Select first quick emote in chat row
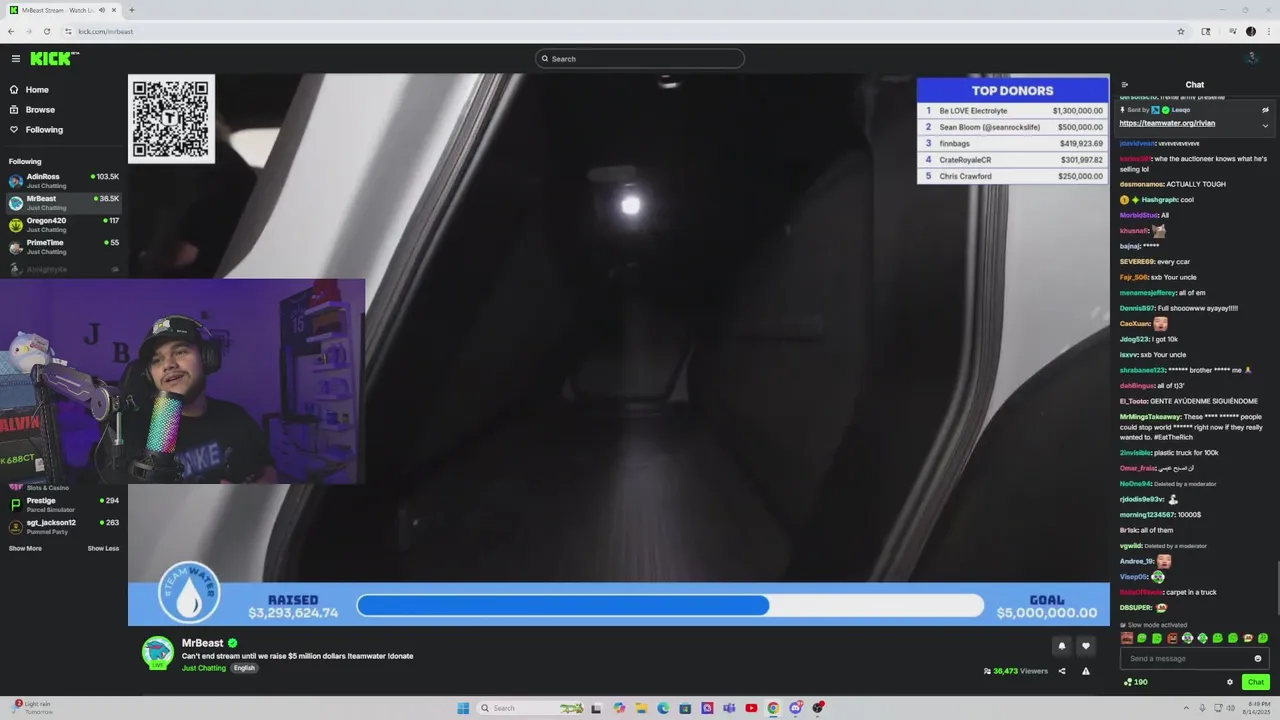The width and height of the screenshot is (1280, 720). 1127,638
